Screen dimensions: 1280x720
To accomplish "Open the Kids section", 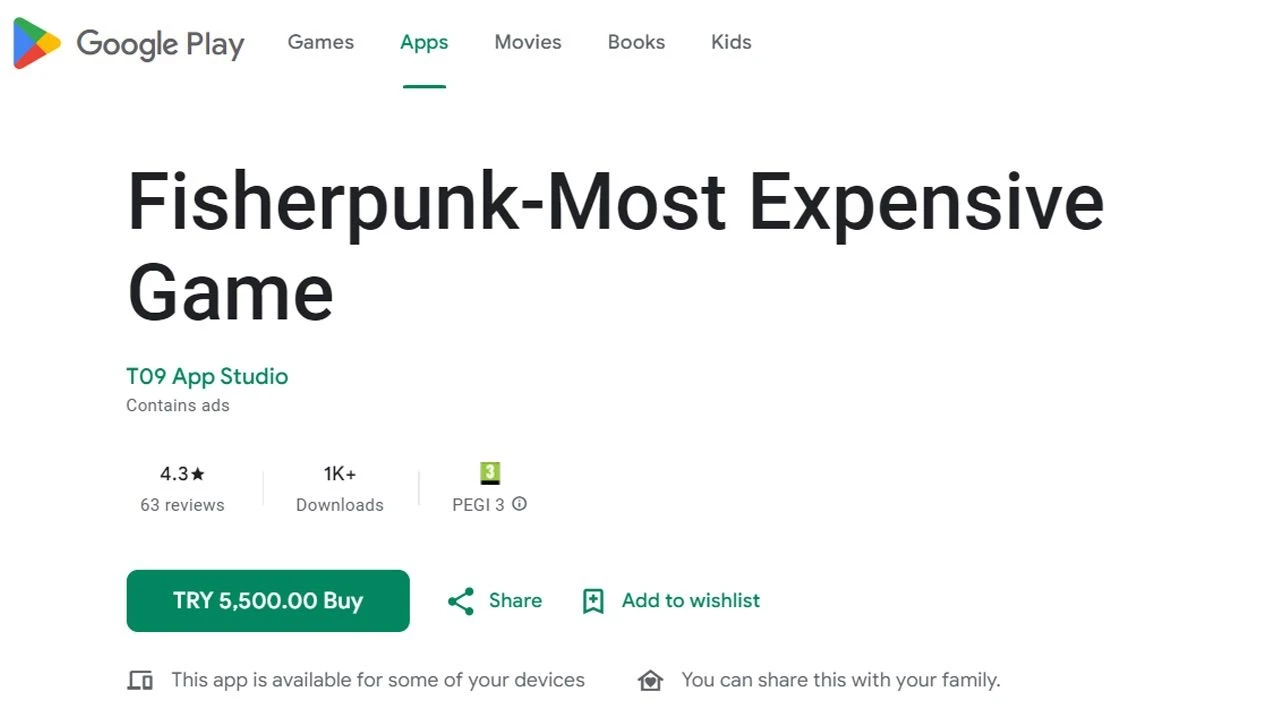I will click(x=731, y=42).
